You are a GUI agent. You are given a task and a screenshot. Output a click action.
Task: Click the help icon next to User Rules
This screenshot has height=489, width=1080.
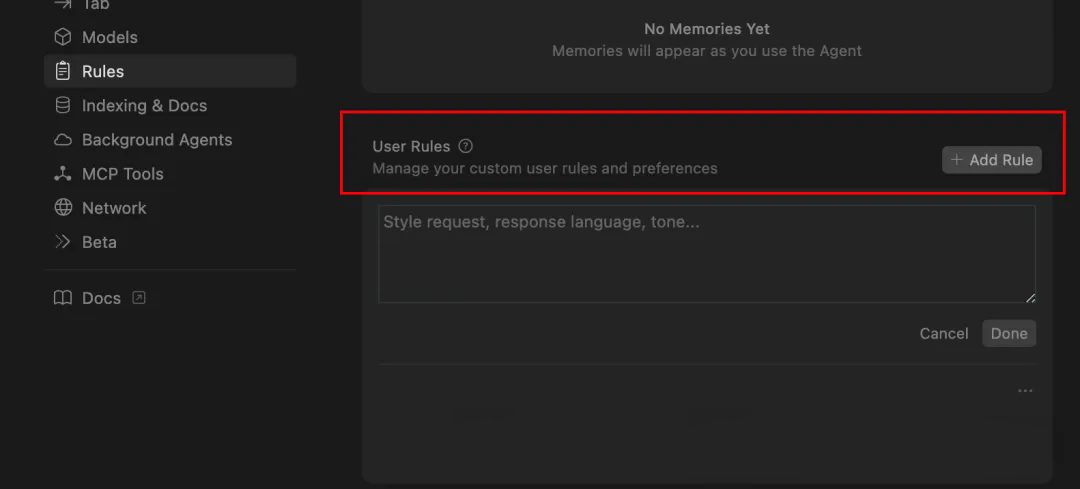pos(466,146)
